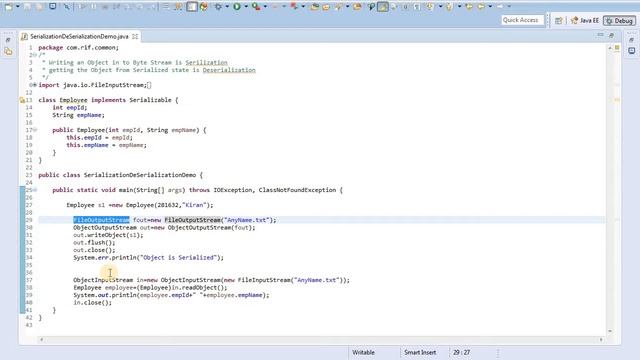Click the "Object is Serialized" string
Image resolution: width=640 pixels, height=360 pixels.
178,258
